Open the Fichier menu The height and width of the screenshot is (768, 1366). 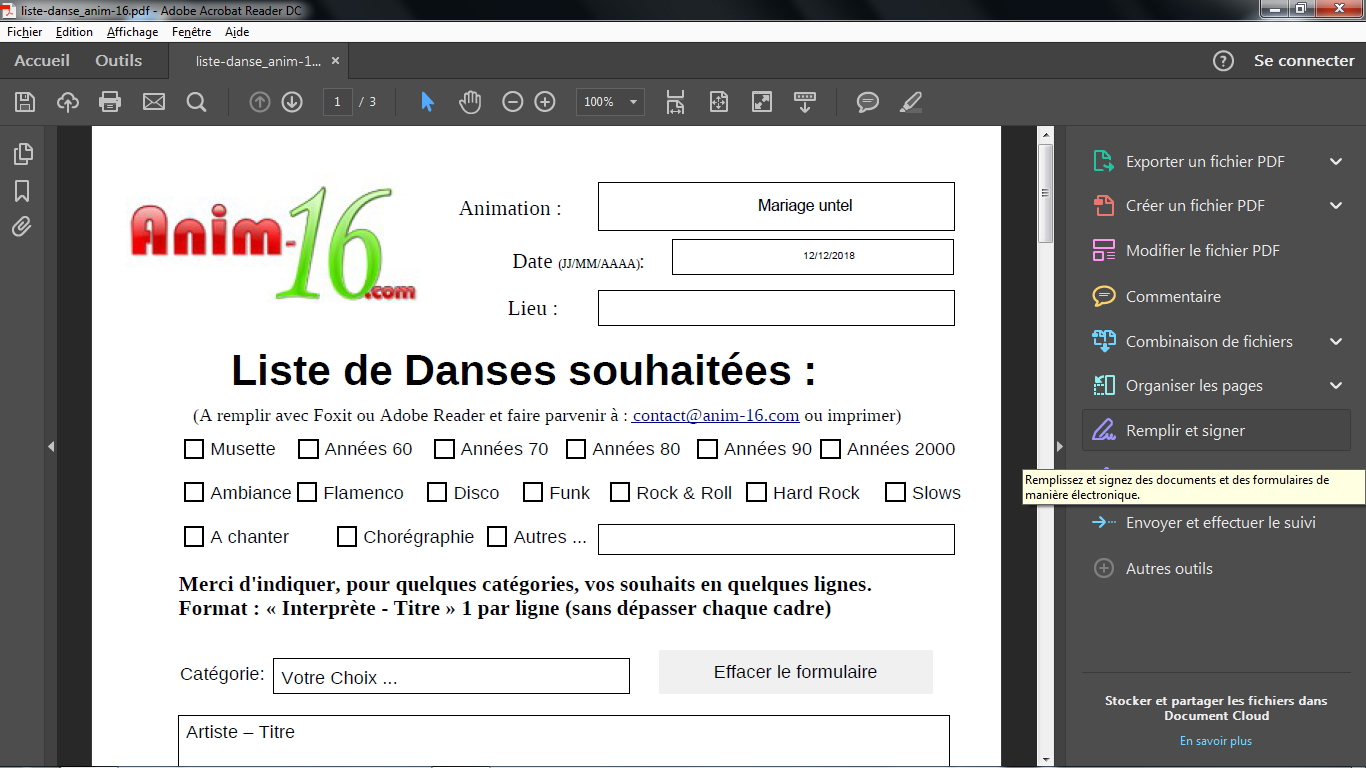24,32
